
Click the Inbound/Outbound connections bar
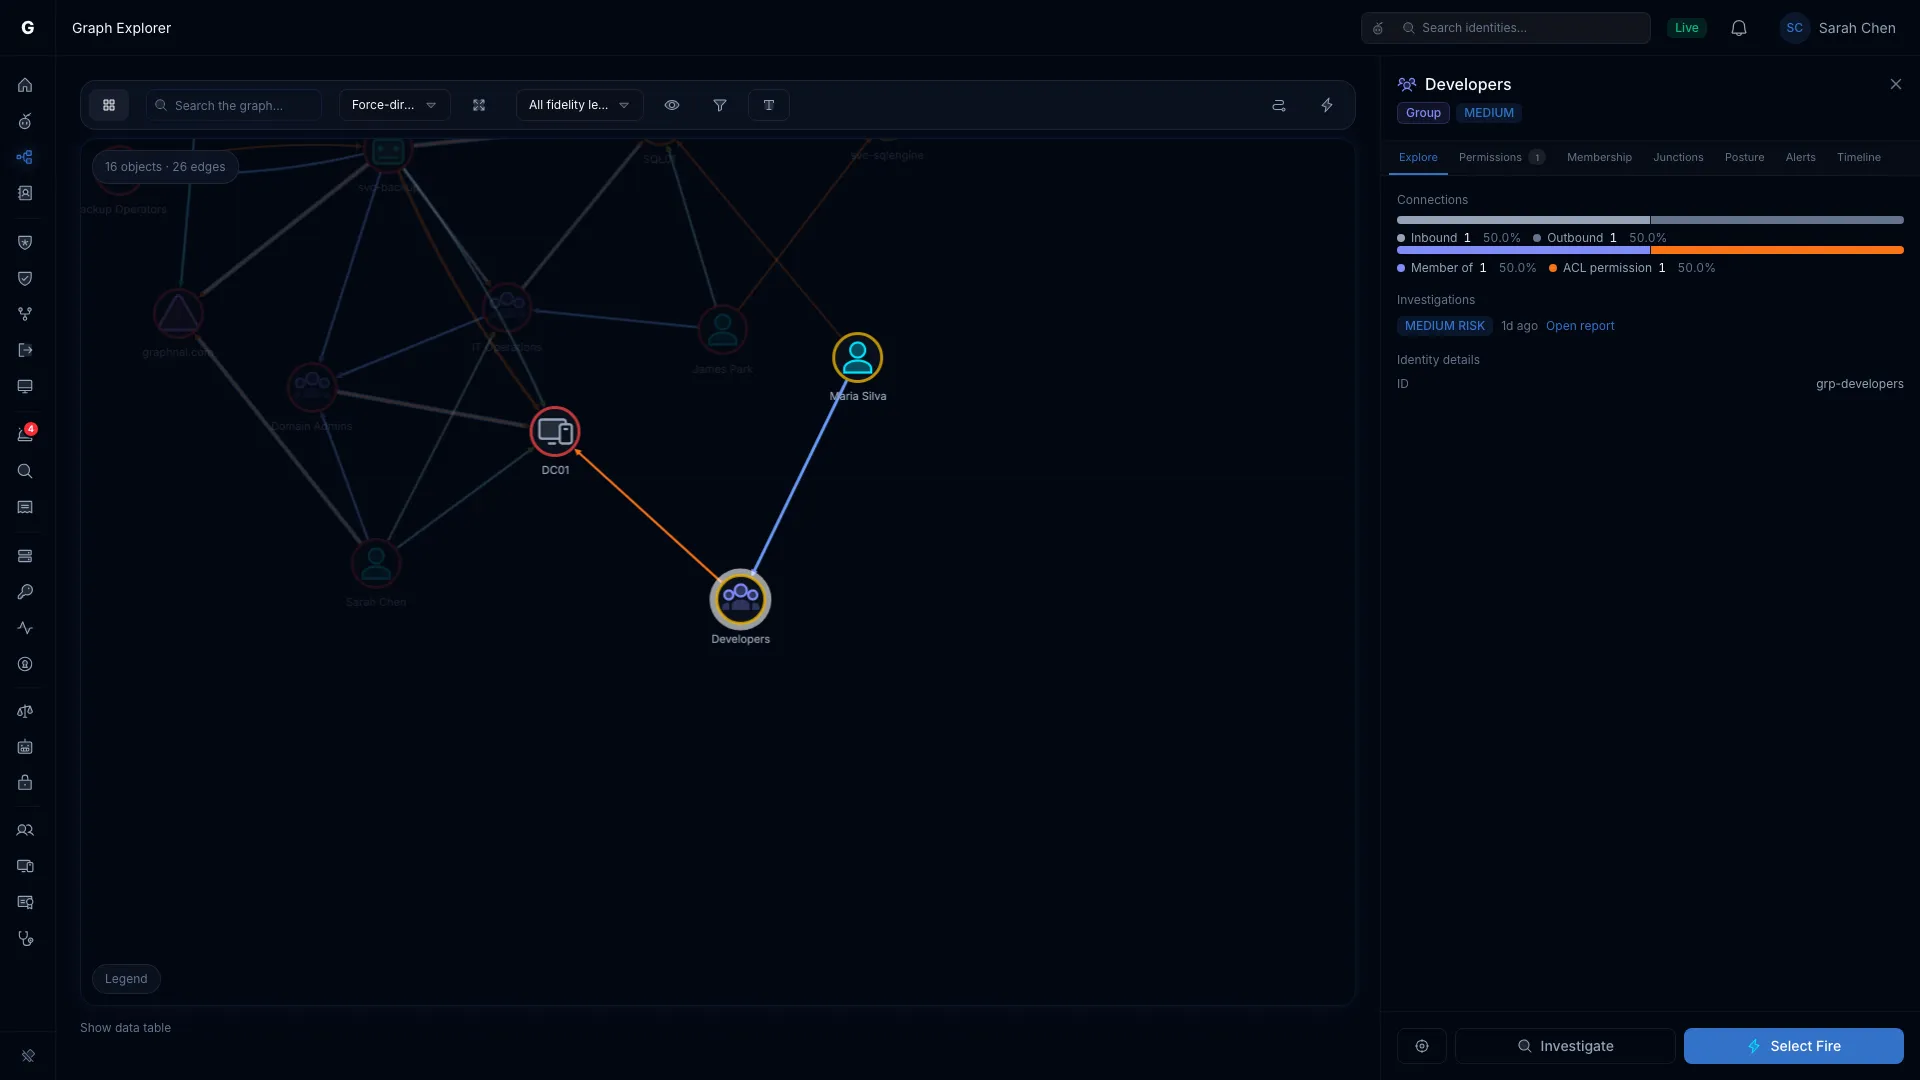coord(1650,220)
